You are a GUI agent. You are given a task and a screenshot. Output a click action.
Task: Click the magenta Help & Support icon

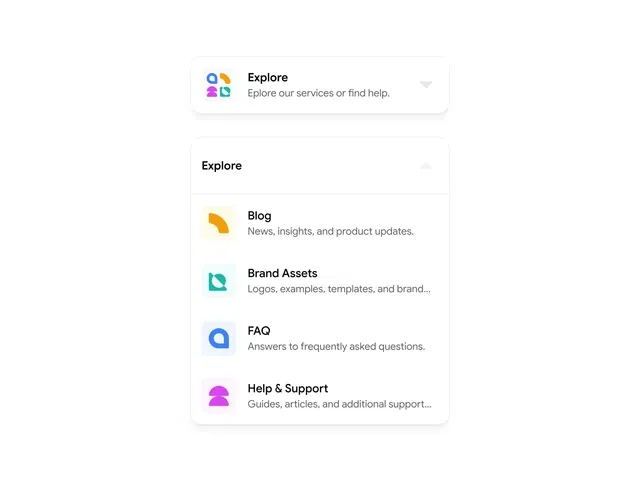point(219,396)
